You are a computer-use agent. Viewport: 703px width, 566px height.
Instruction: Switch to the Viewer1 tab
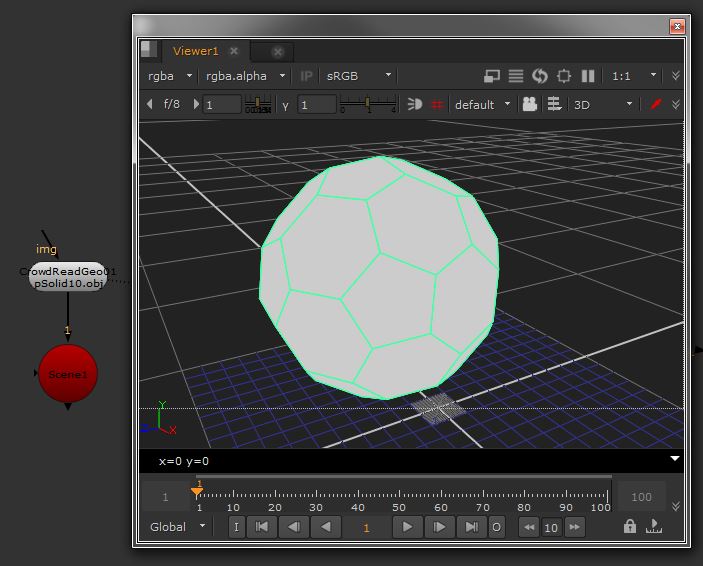[195, 51]
